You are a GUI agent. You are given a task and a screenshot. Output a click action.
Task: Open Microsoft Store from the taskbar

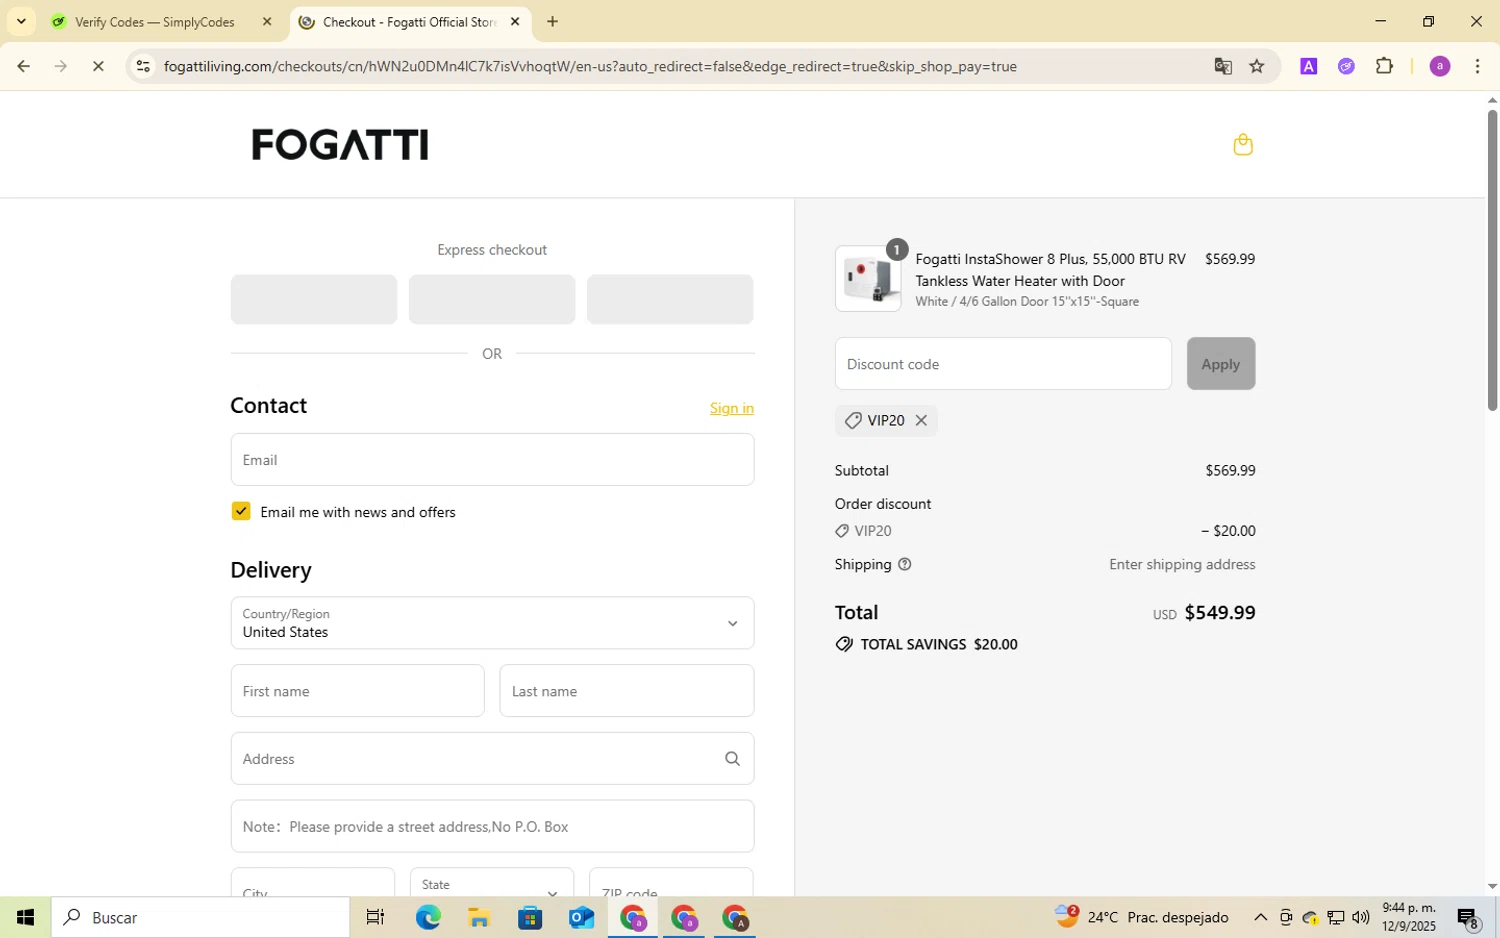click(530, 917)
